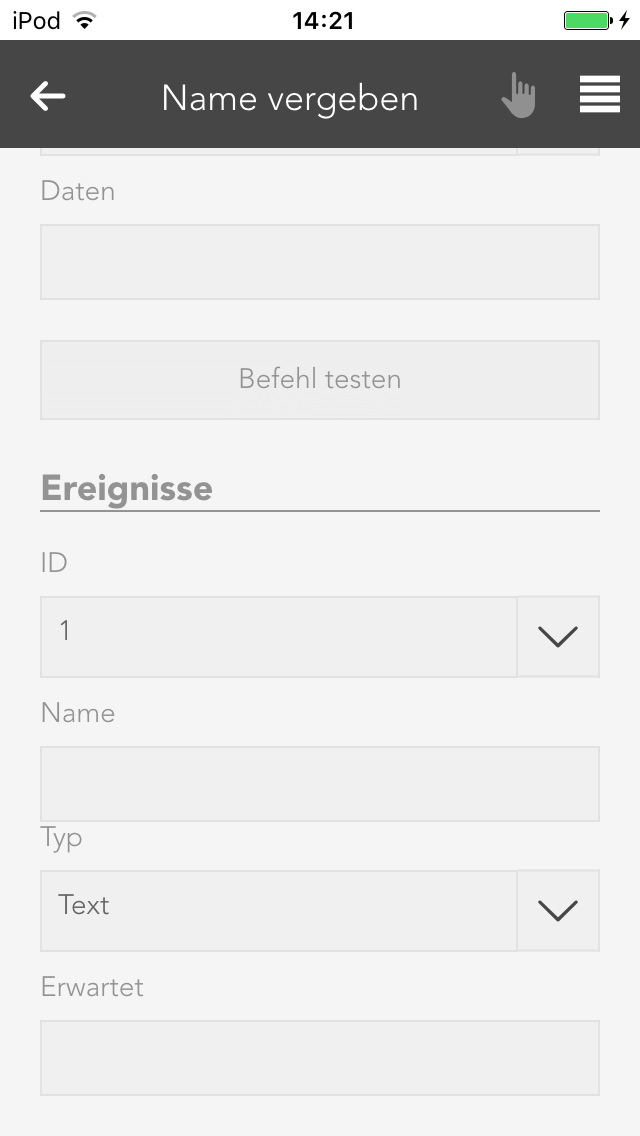The height and width of the screenshot is (1136, 640).
Task: Tap the iPod carrier label
Action: click(x=36, y=20)
